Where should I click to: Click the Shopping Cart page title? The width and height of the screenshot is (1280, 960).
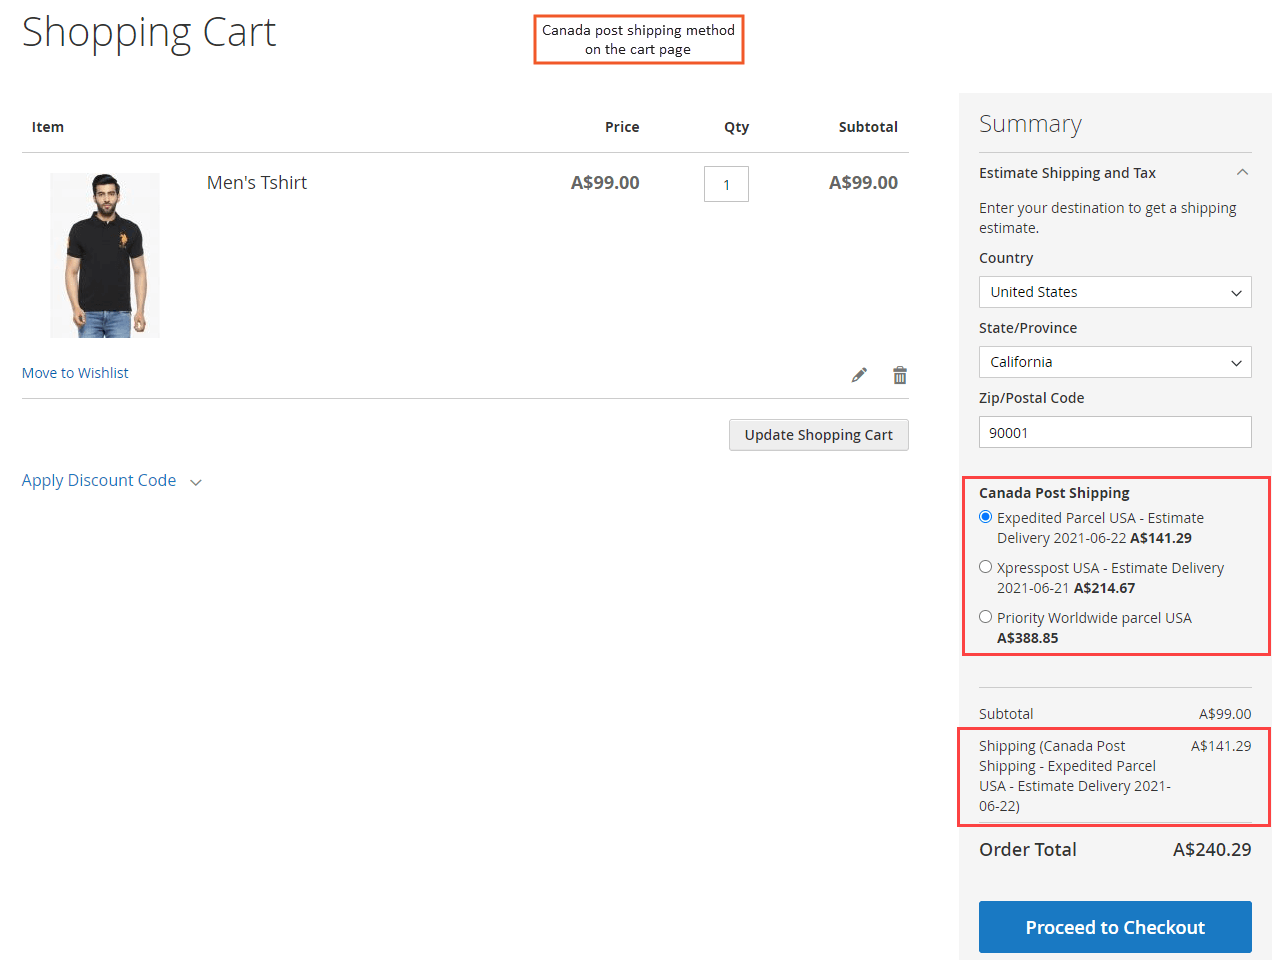(149, 33)
